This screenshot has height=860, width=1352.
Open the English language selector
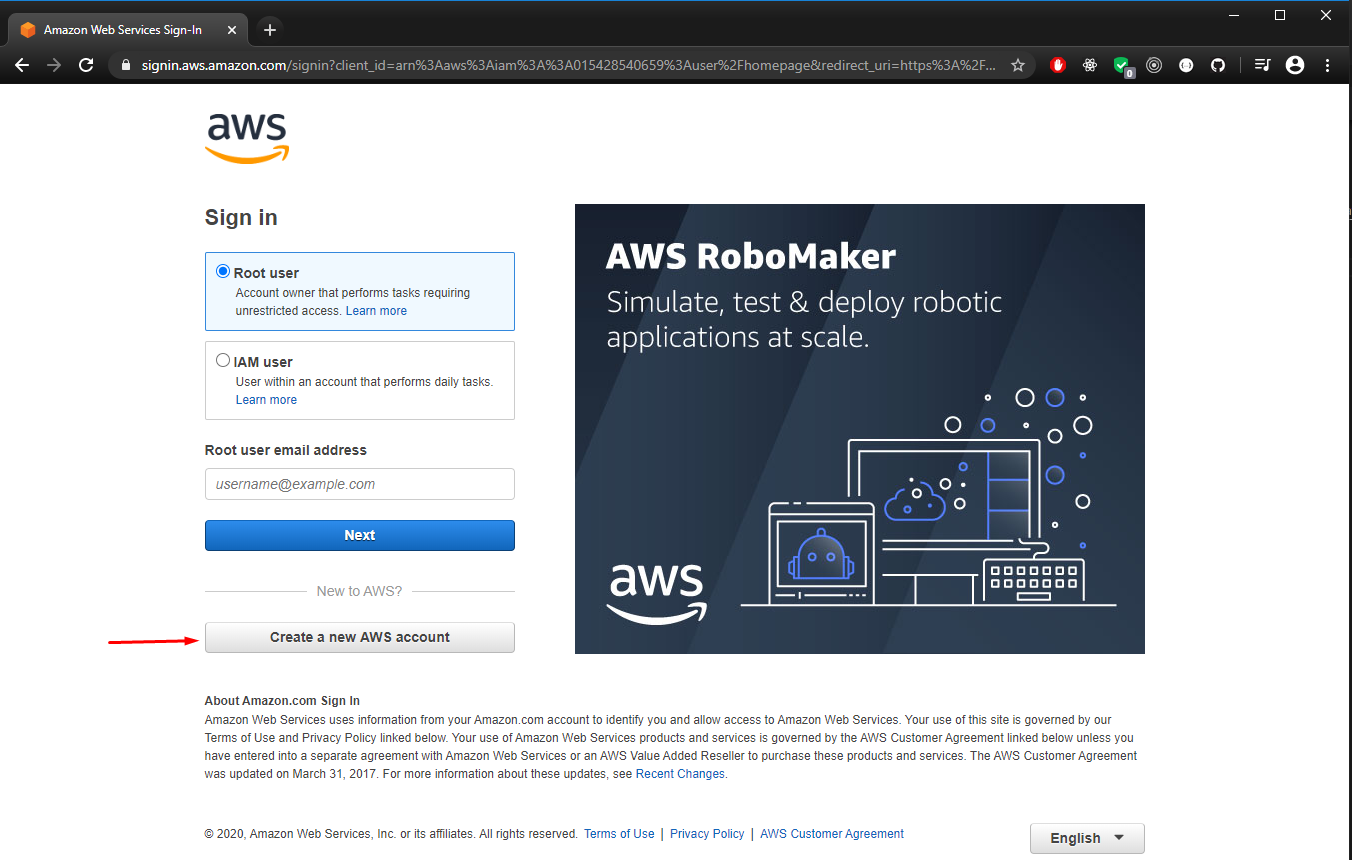point(1087,838)
